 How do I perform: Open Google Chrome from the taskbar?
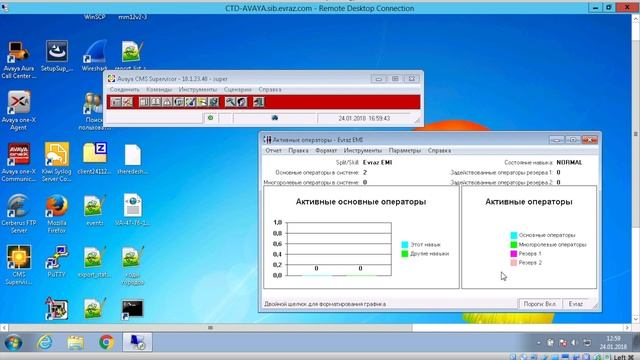pos(107,342)
